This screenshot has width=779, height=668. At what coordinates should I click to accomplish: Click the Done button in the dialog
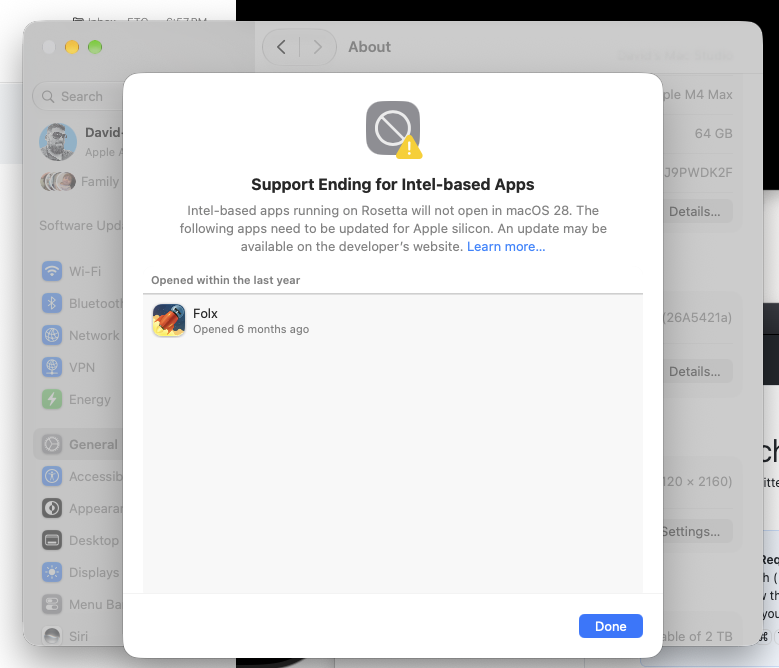tap(611, 626)
